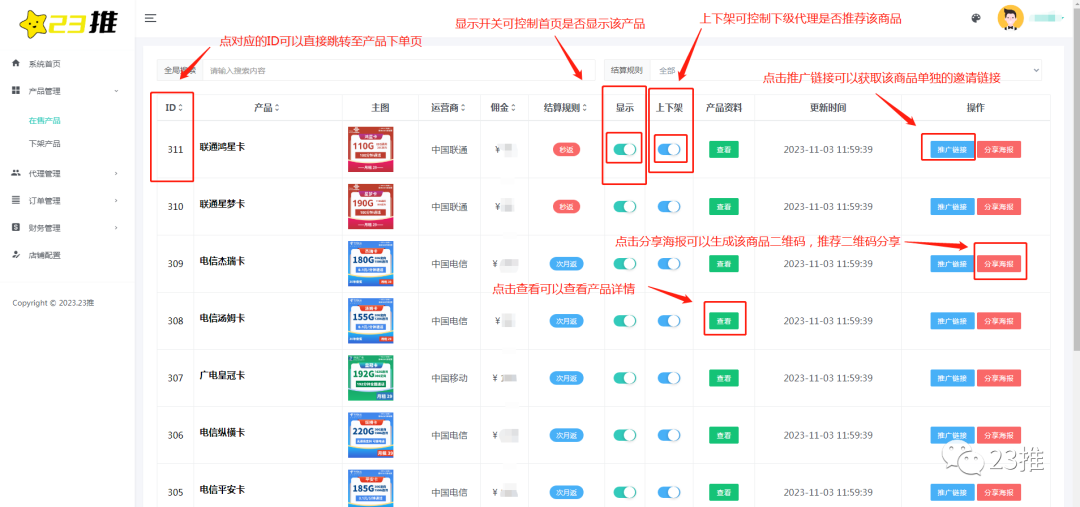Select 下架产品 submenu item
The width and height of the screenshot is (1080, 507).
(x=44, y=144)
